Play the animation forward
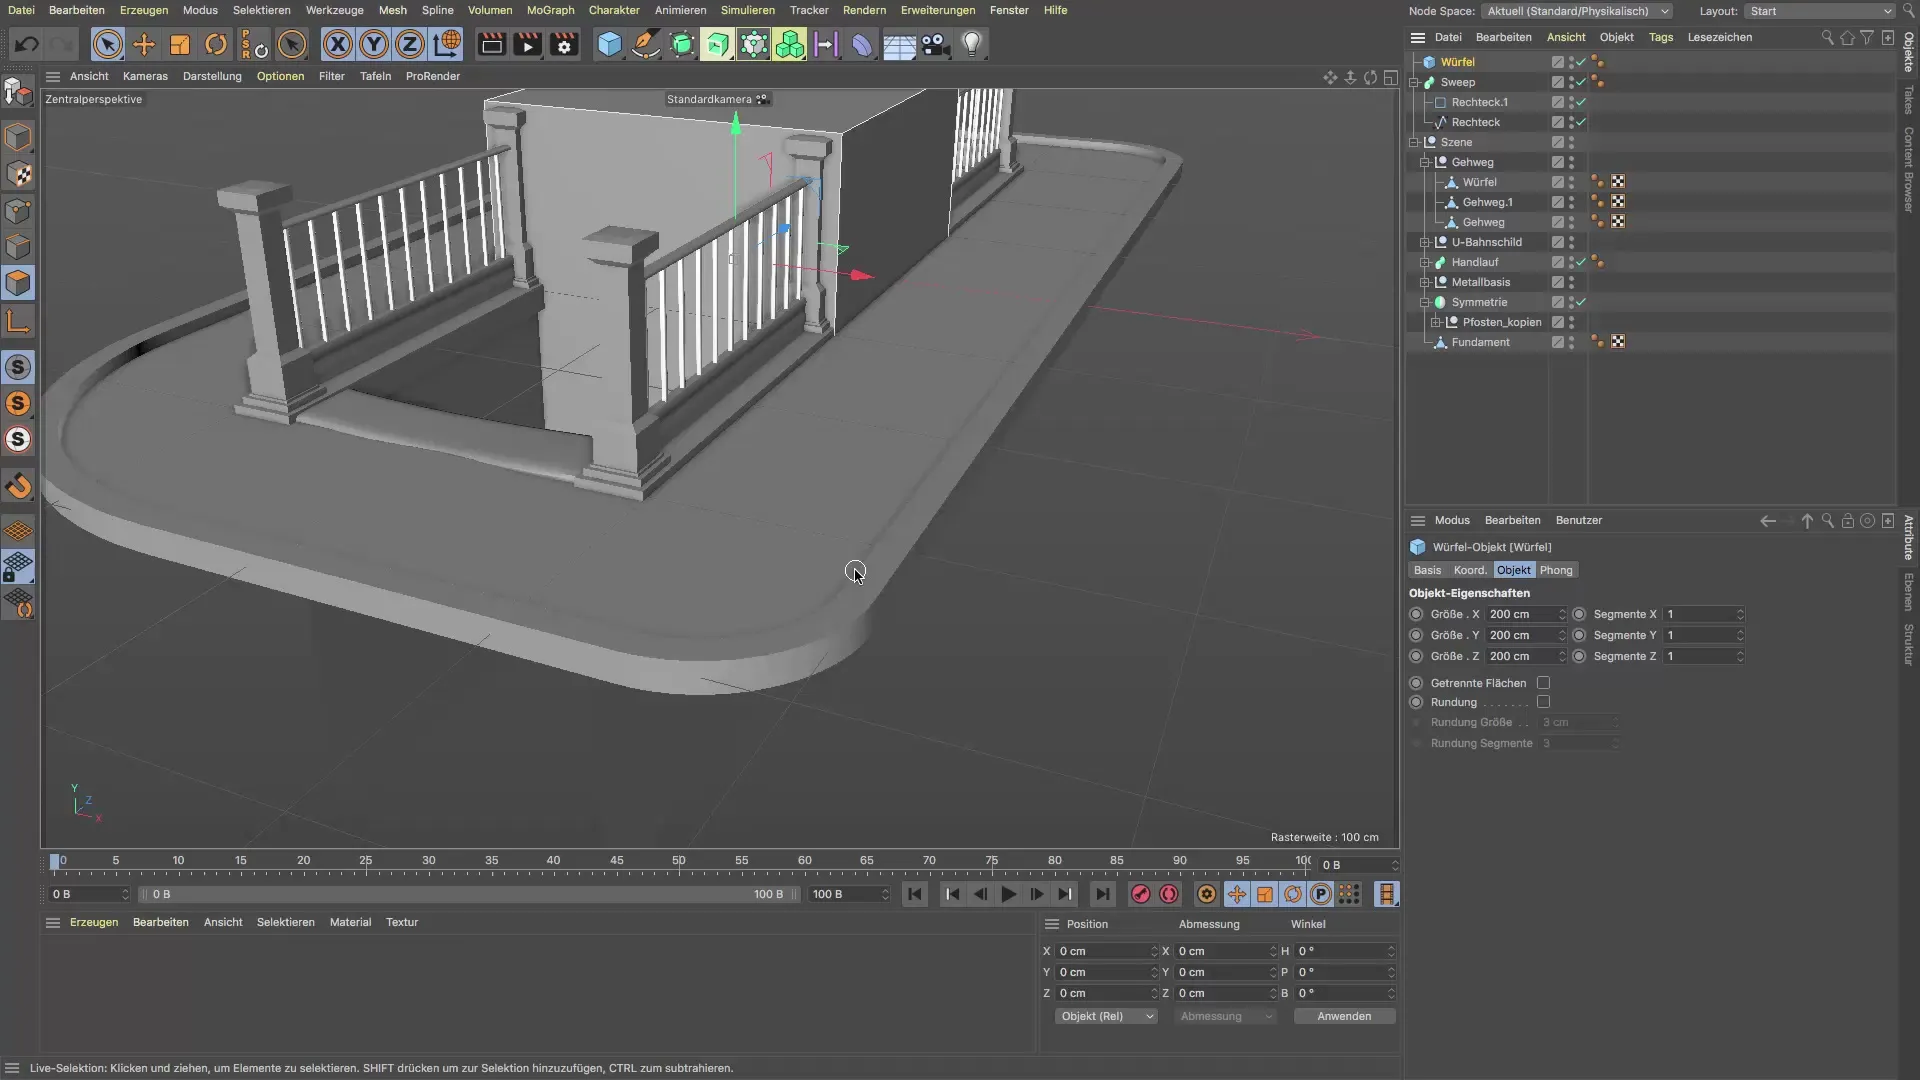The width and height of the screenshot is (1920, 1080). tap(1008, 894)
